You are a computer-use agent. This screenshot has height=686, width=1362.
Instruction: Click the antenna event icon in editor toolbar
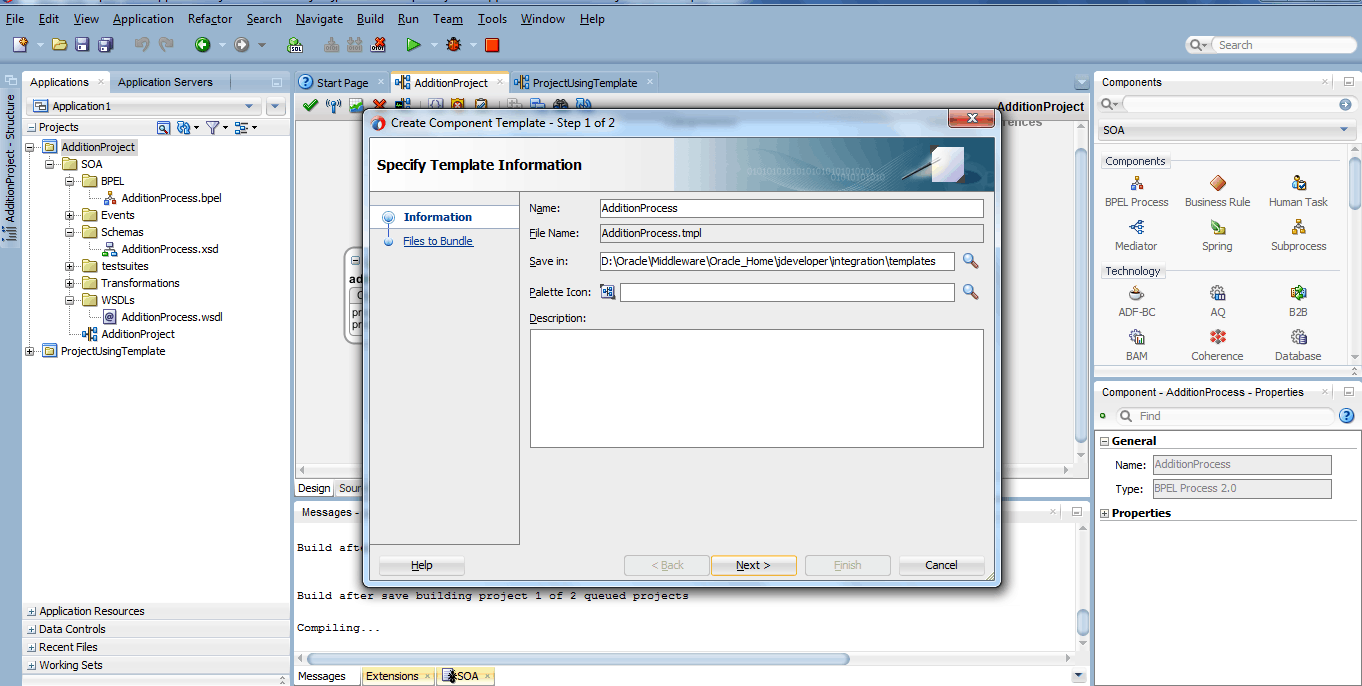tap(334, 105)
